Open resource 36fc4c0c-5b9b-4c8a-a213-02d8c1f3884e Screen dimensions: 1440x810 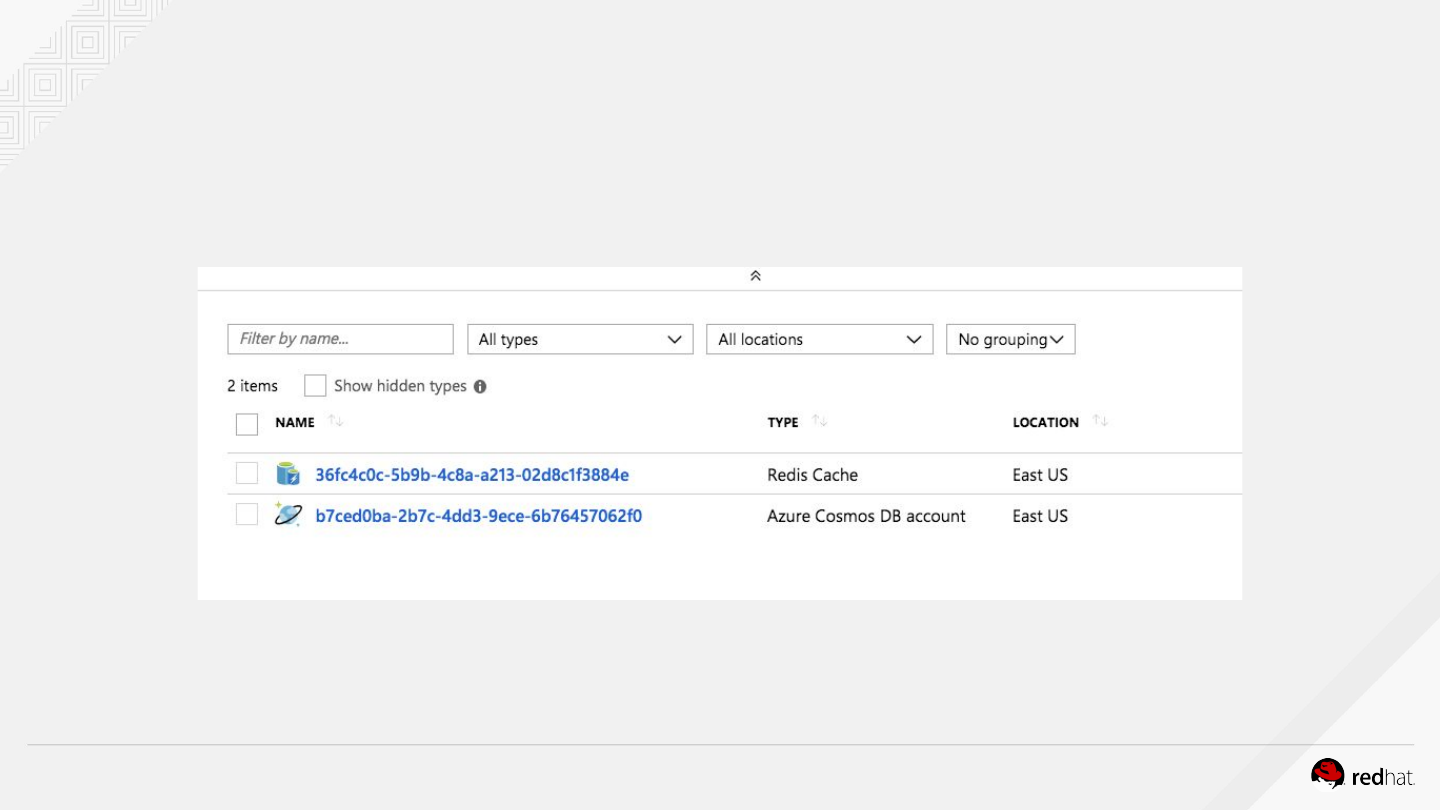pos(472,475)
